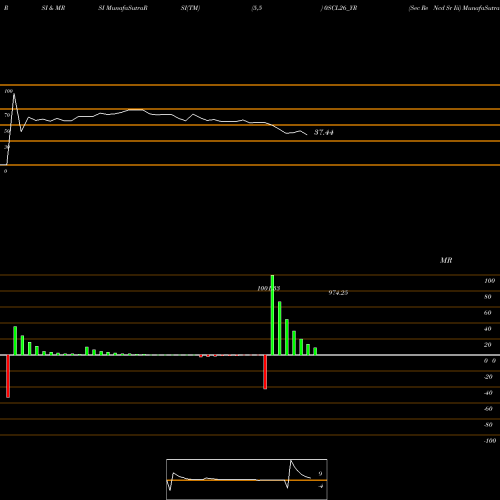This screenshot has width=500, height=500.
Task: Click the 'SI(TM)' header label
Action: coord(190,8)
